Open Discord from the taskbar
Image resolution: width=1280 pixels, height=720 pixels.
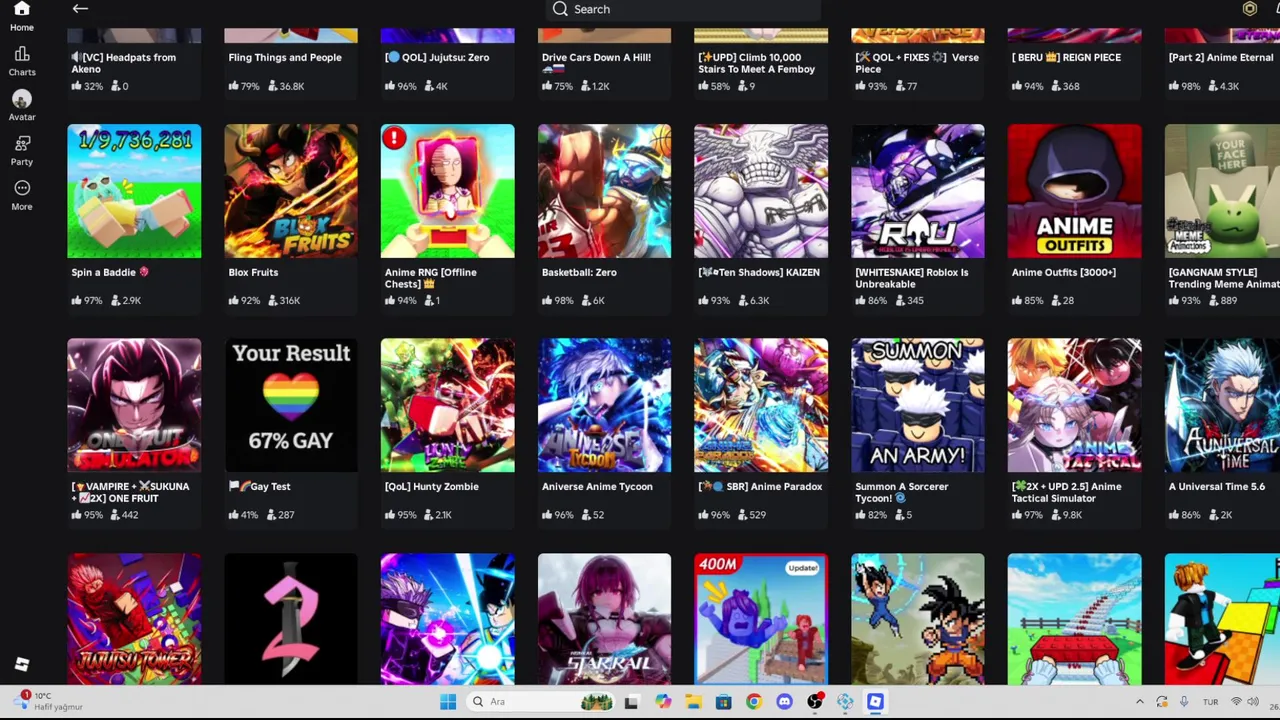coord(784,702)
